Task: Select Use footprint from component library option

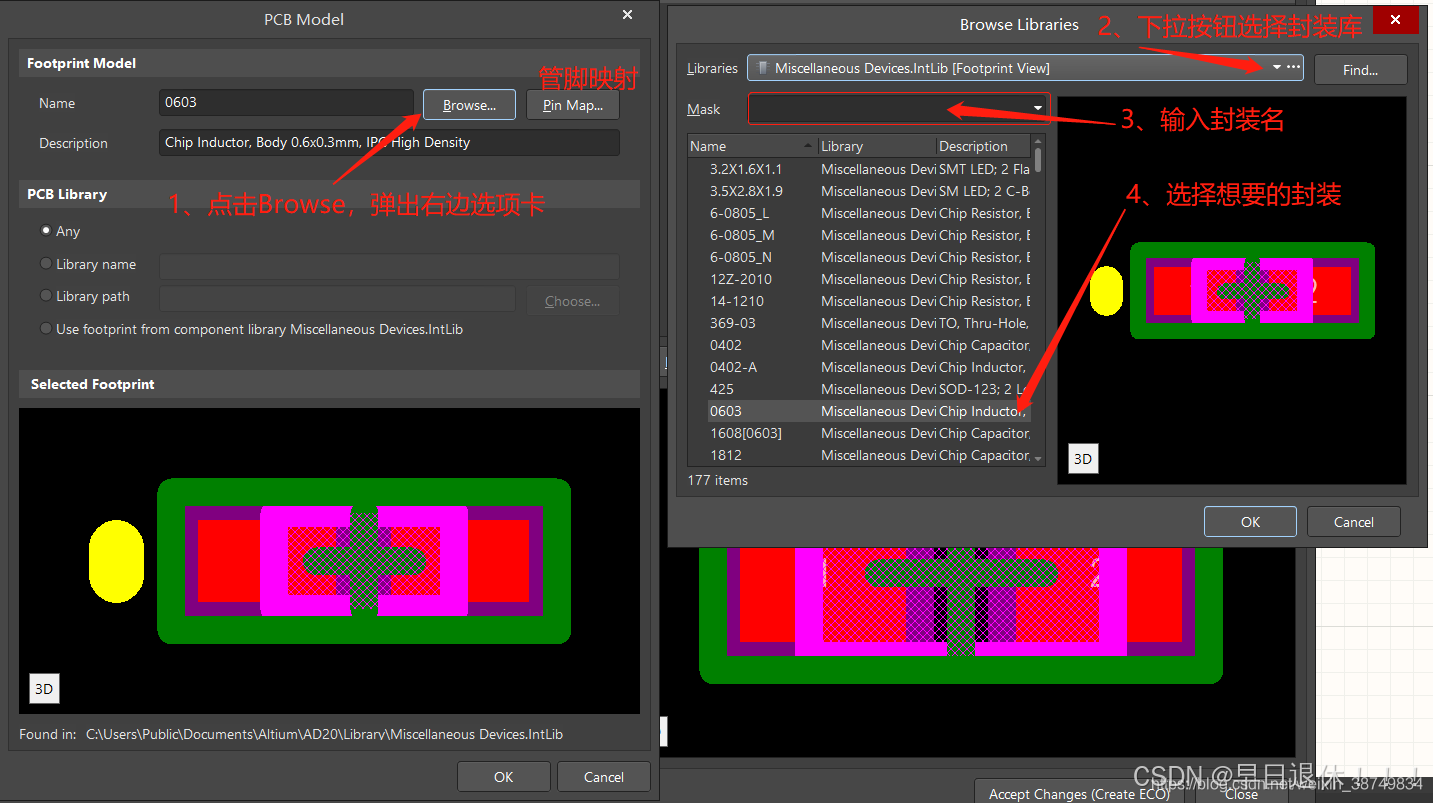Action: tap(46, 329)
